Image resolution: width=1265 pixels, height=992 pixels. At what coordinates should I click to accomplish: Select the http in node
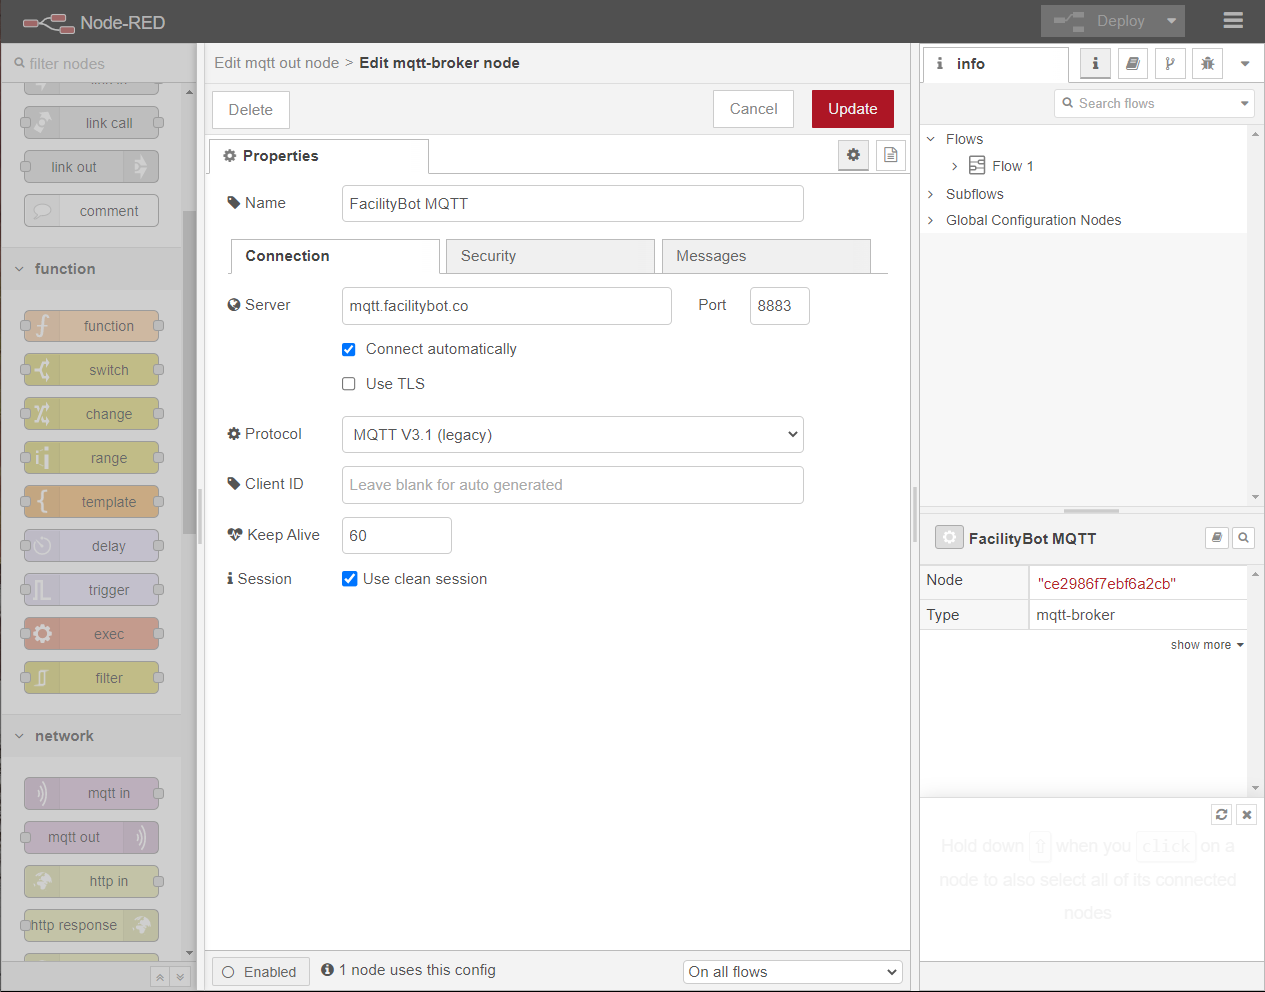[92, 882]
